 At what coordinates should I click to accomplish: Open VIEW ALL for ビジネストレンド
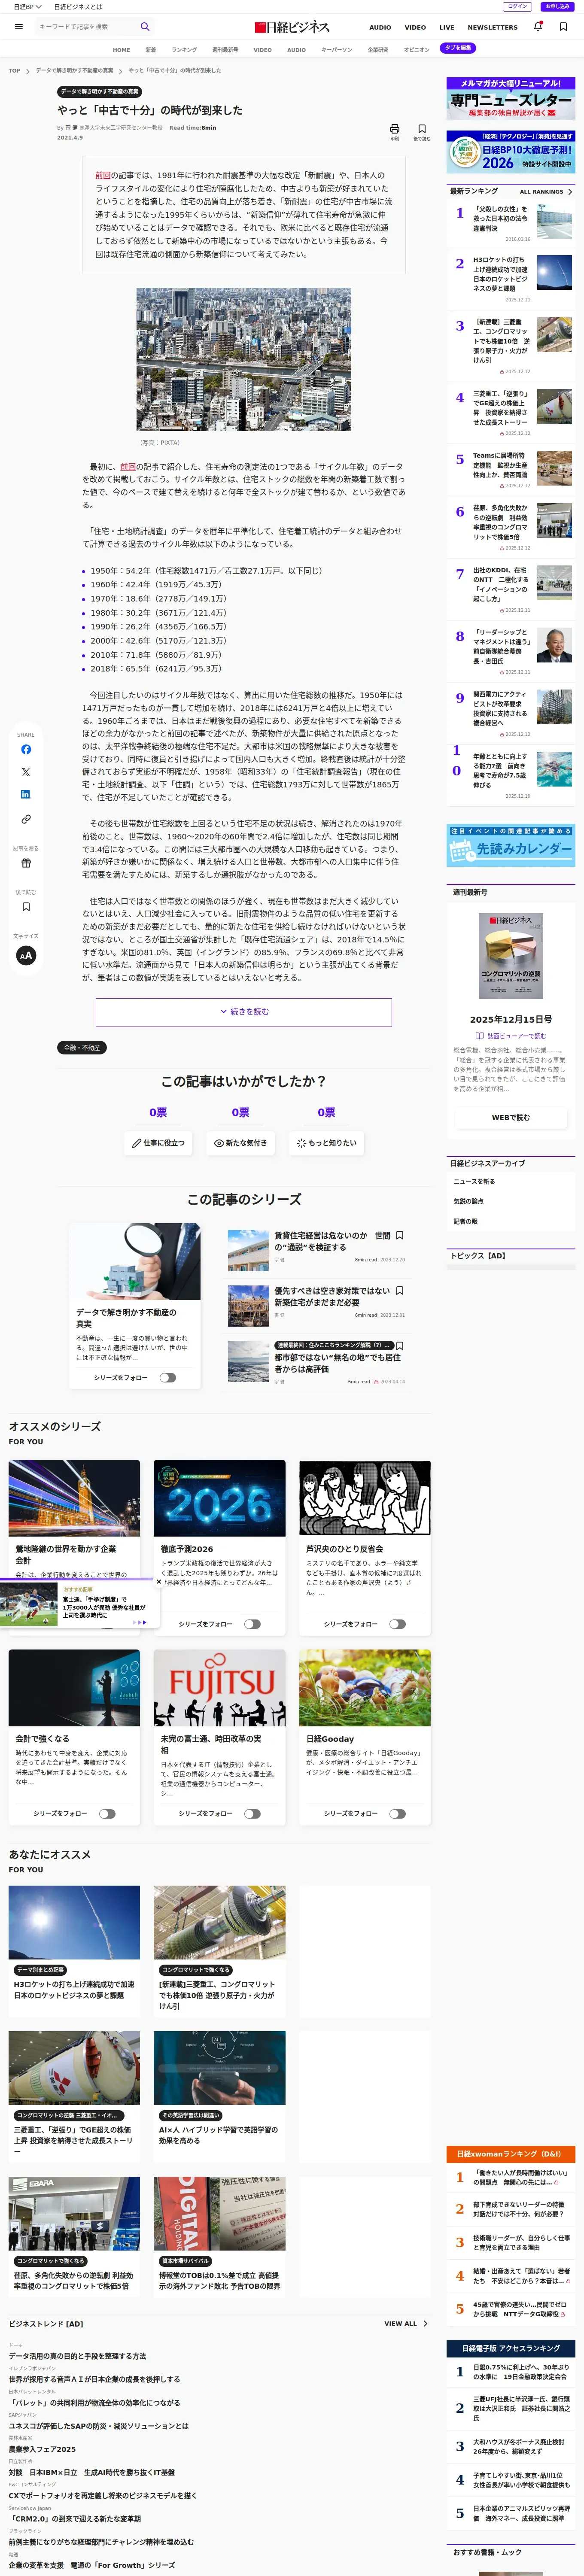406,2324
